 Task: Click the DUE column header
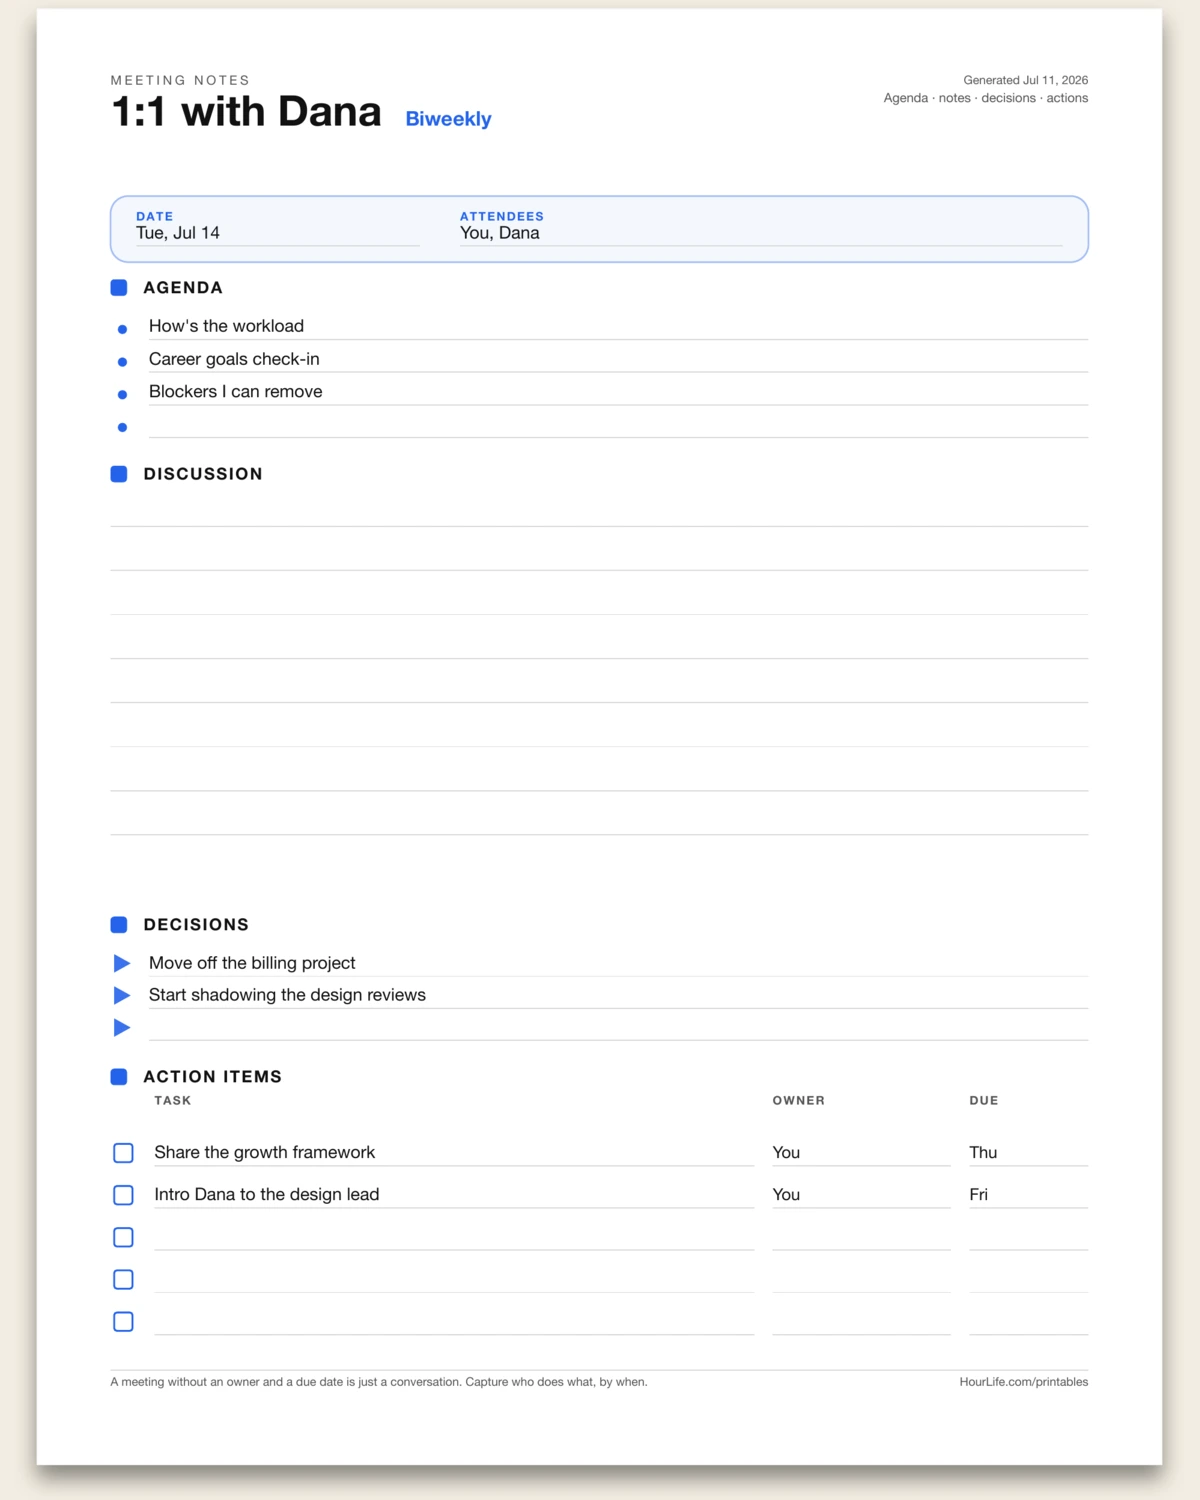[984, 1101]
